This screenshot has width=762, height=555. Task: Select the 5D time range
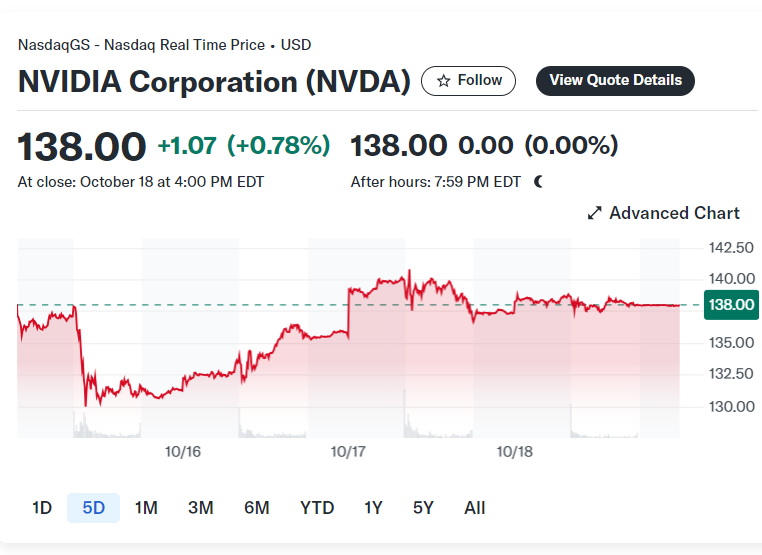pos(94,508)
